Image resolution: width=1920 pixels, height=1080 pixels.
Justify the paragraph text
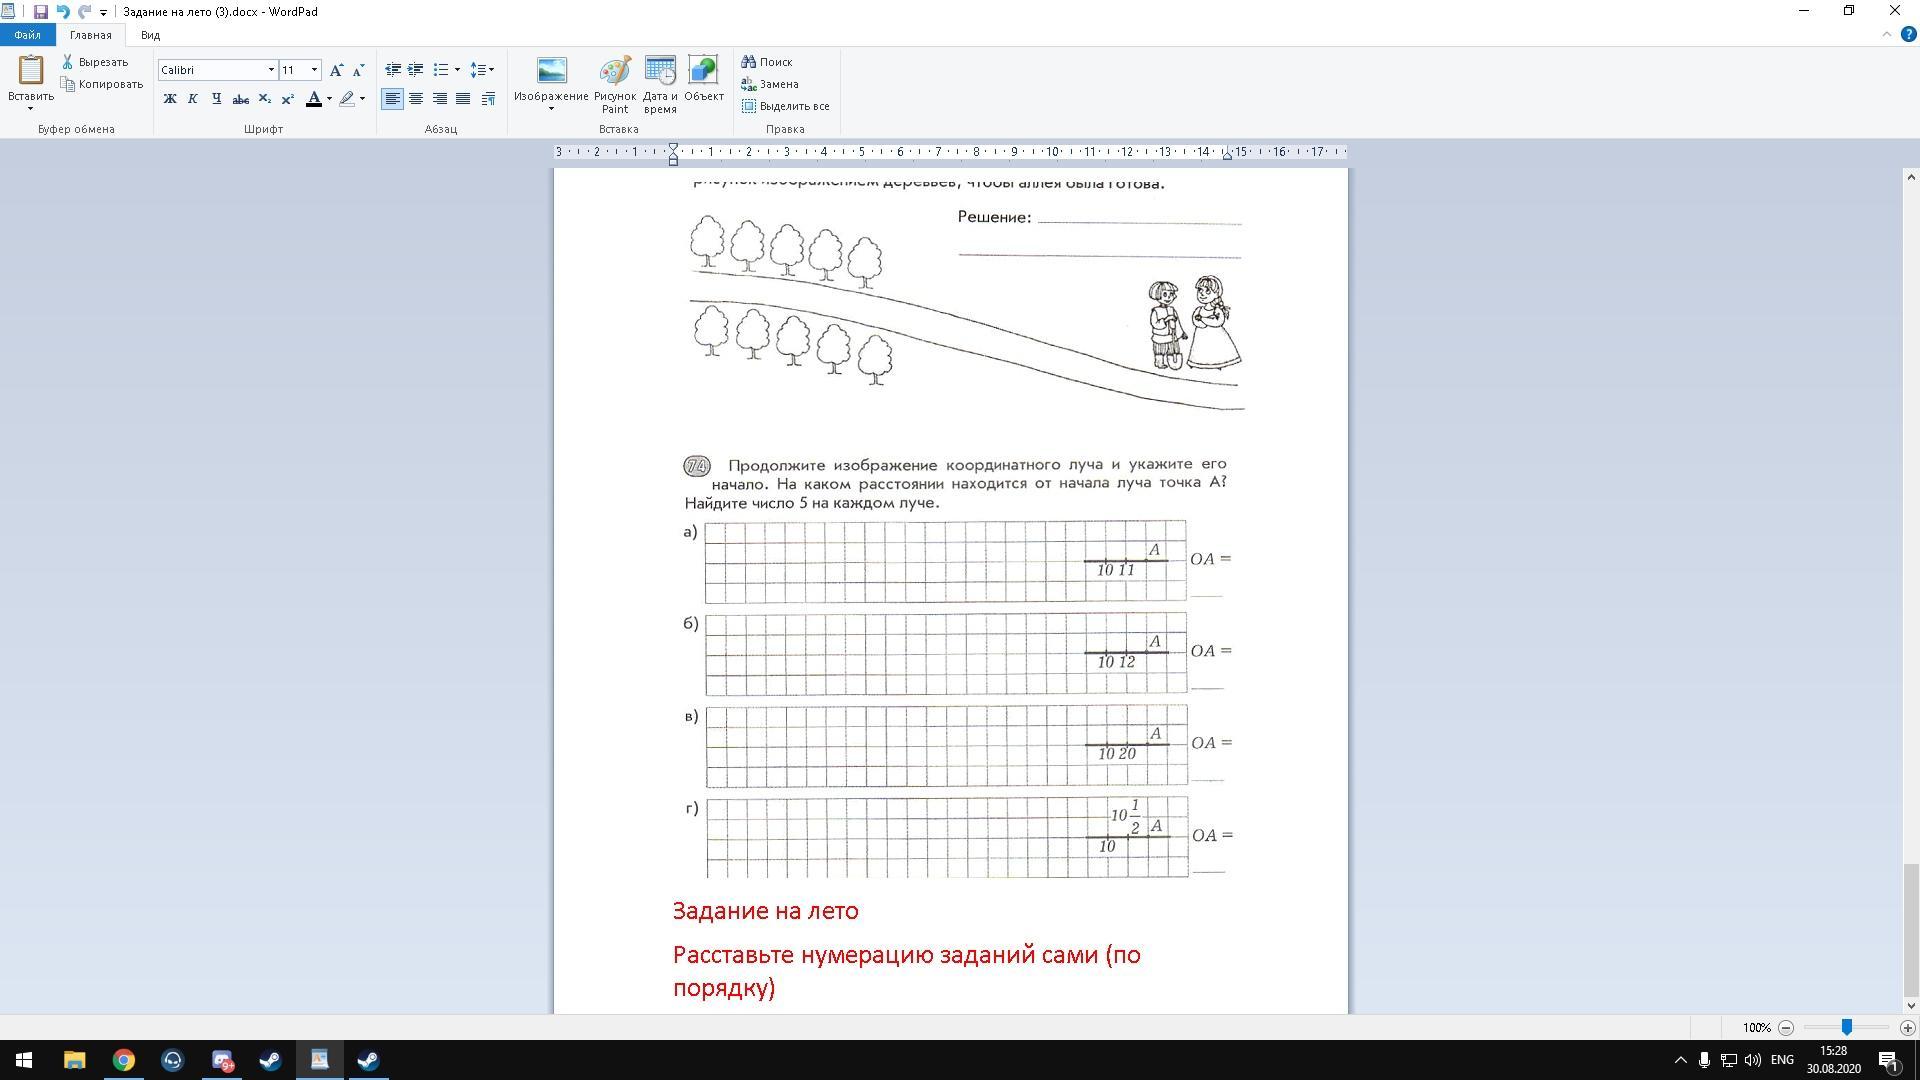pyautogui.click(x=463, y=99)
